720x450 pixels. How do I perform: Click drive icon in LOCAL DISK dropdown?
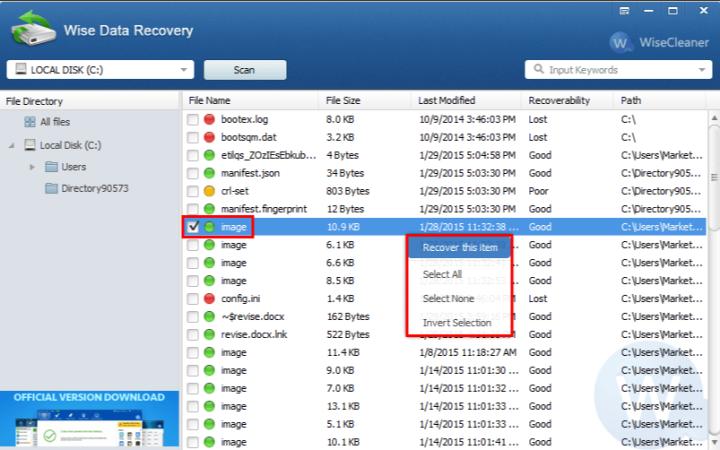21,69
